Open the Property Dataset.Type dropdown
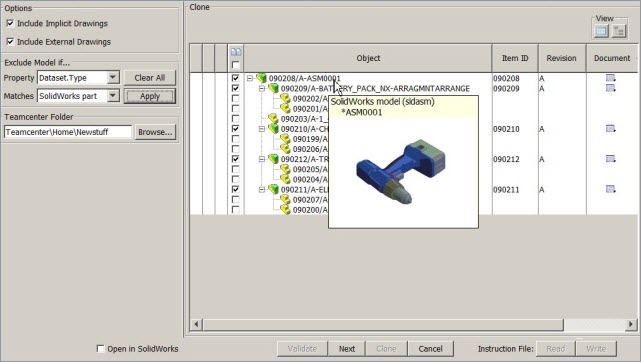This screenshot has height=362, width=641. pos(113,77)
